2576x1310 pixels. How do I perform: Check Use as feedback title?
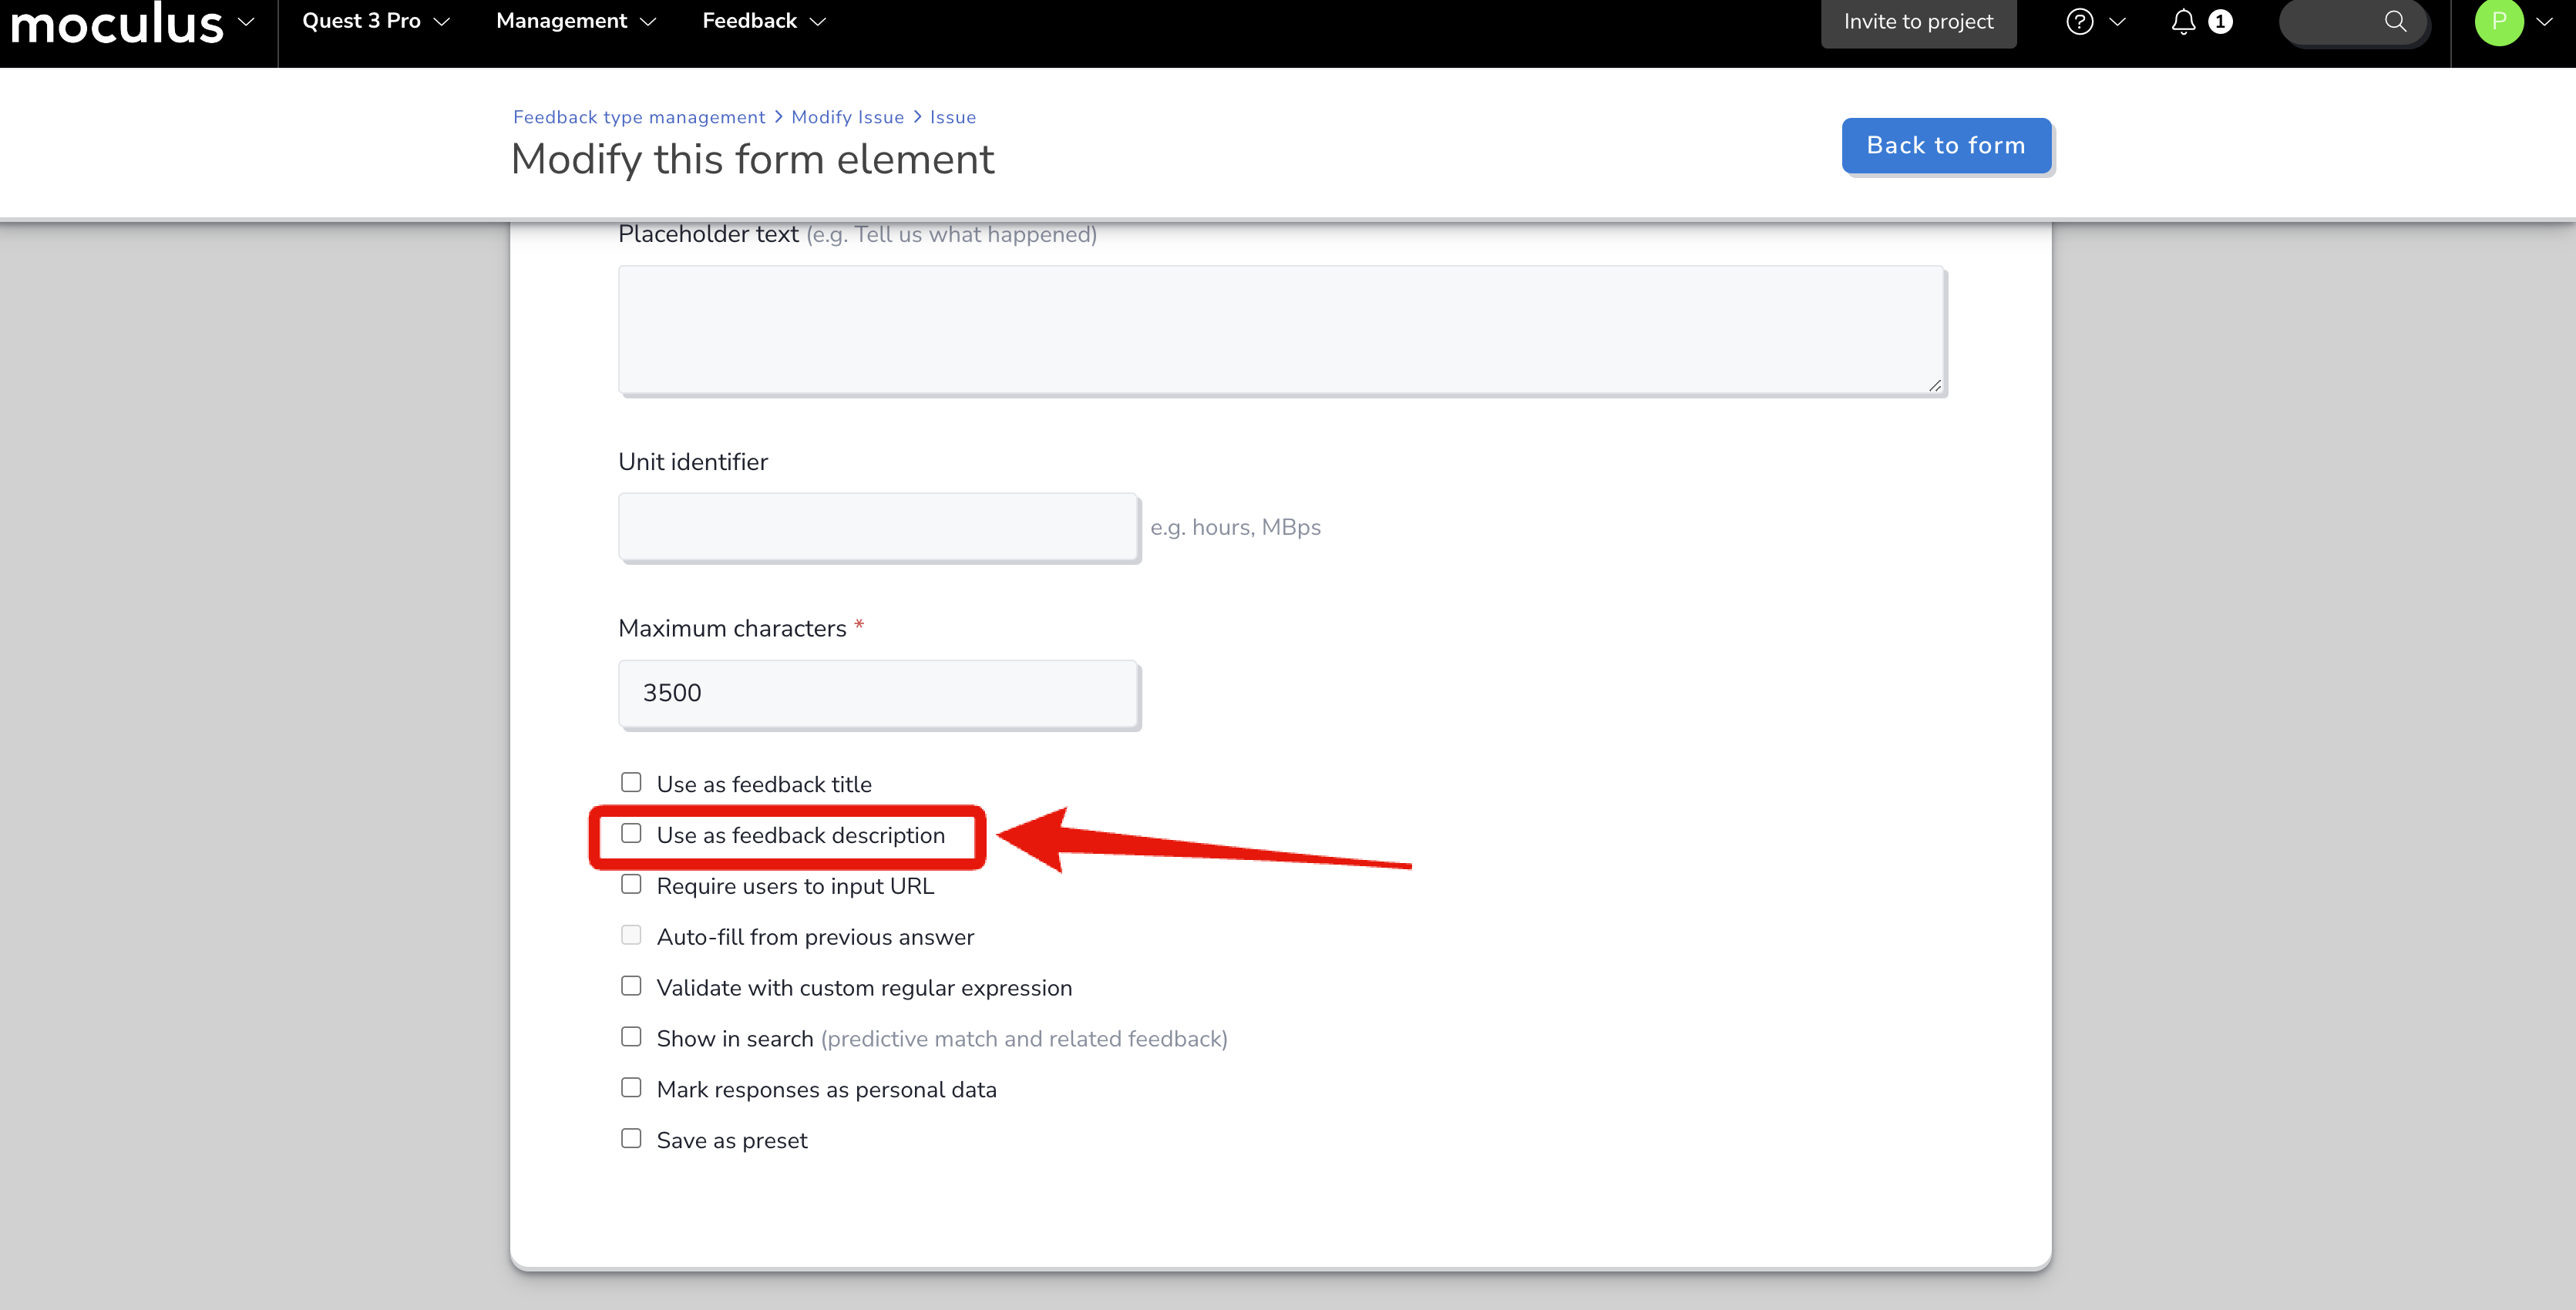(631, 782)
